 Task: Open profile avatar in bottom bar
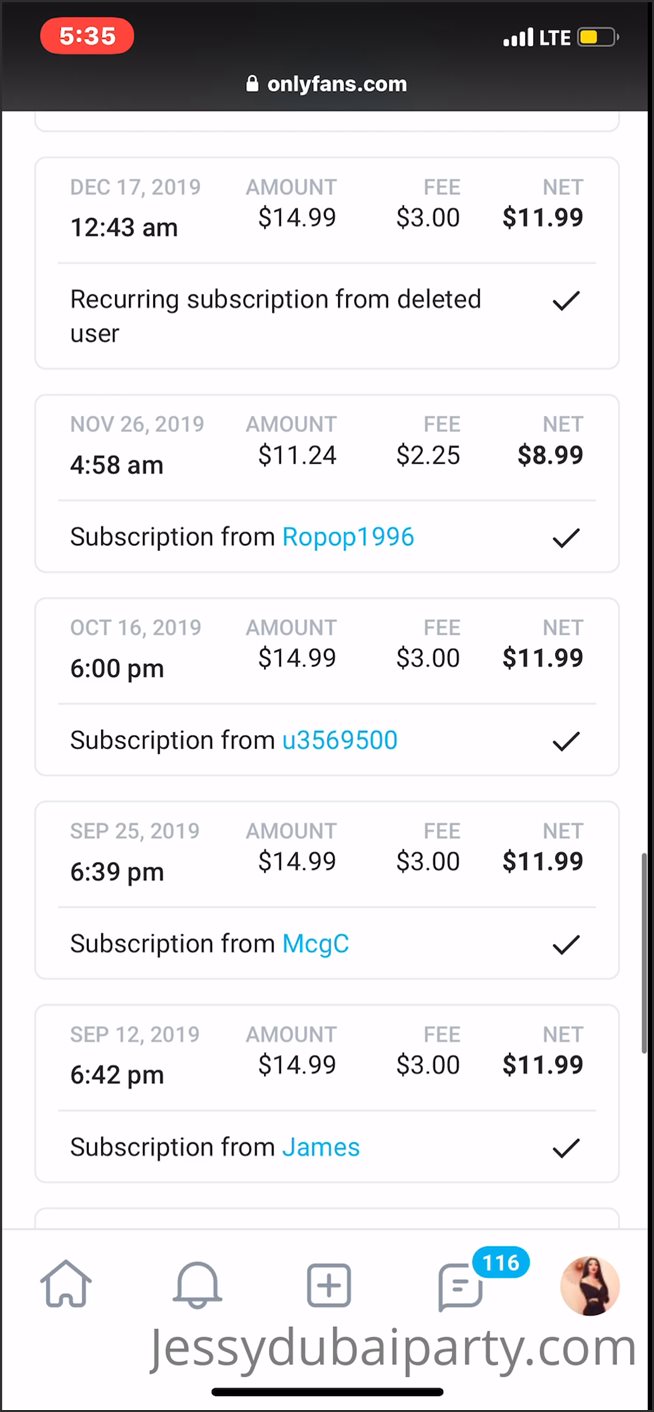590,1285
